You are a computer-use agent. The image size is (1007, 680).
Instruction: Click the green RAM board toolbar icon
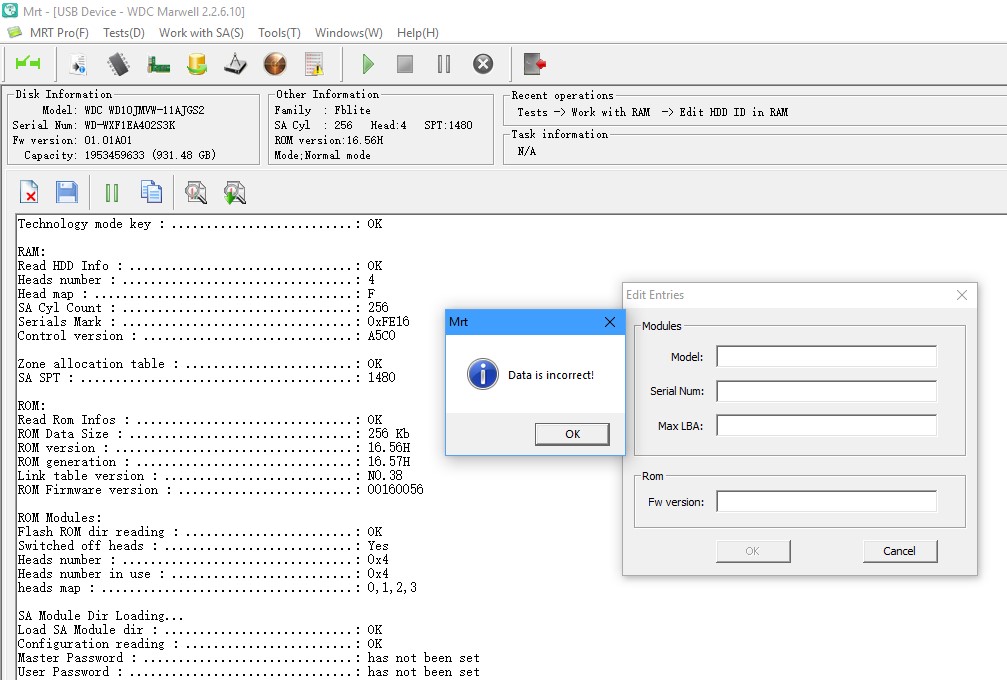click(x=158, y=64)
